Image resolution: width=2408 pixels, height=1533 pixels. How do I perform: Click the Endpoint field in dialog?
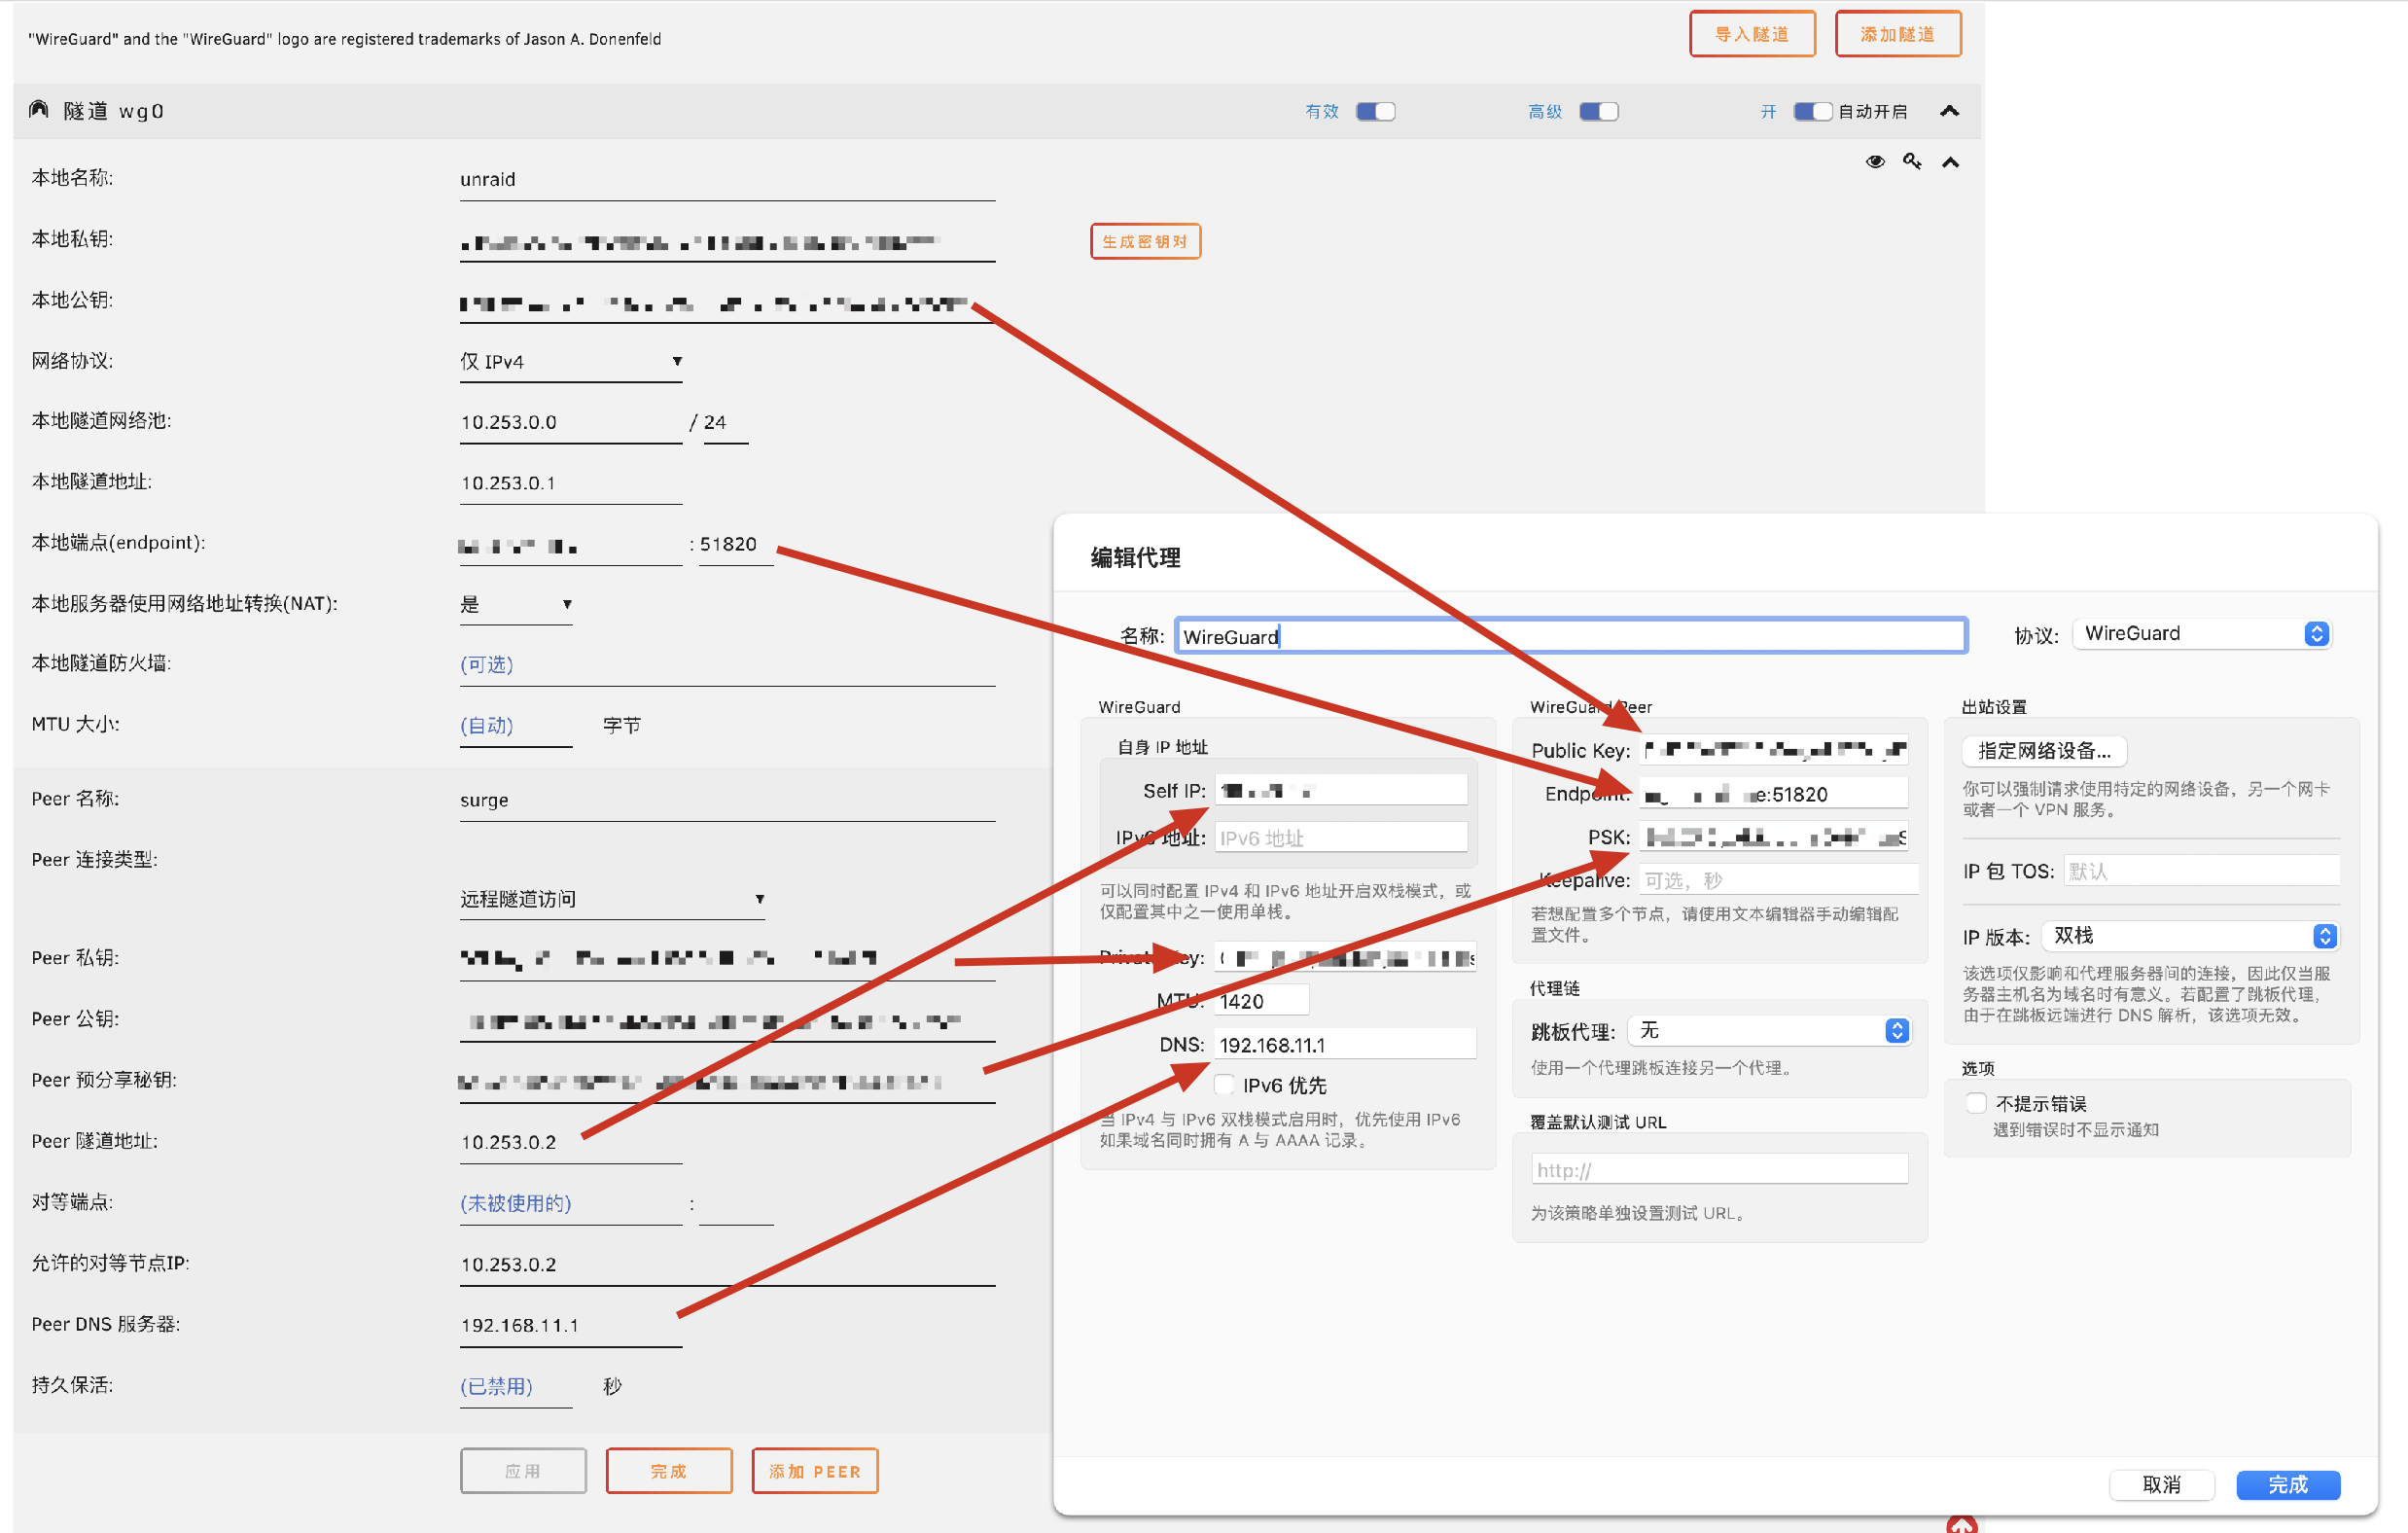[1774, 794]
